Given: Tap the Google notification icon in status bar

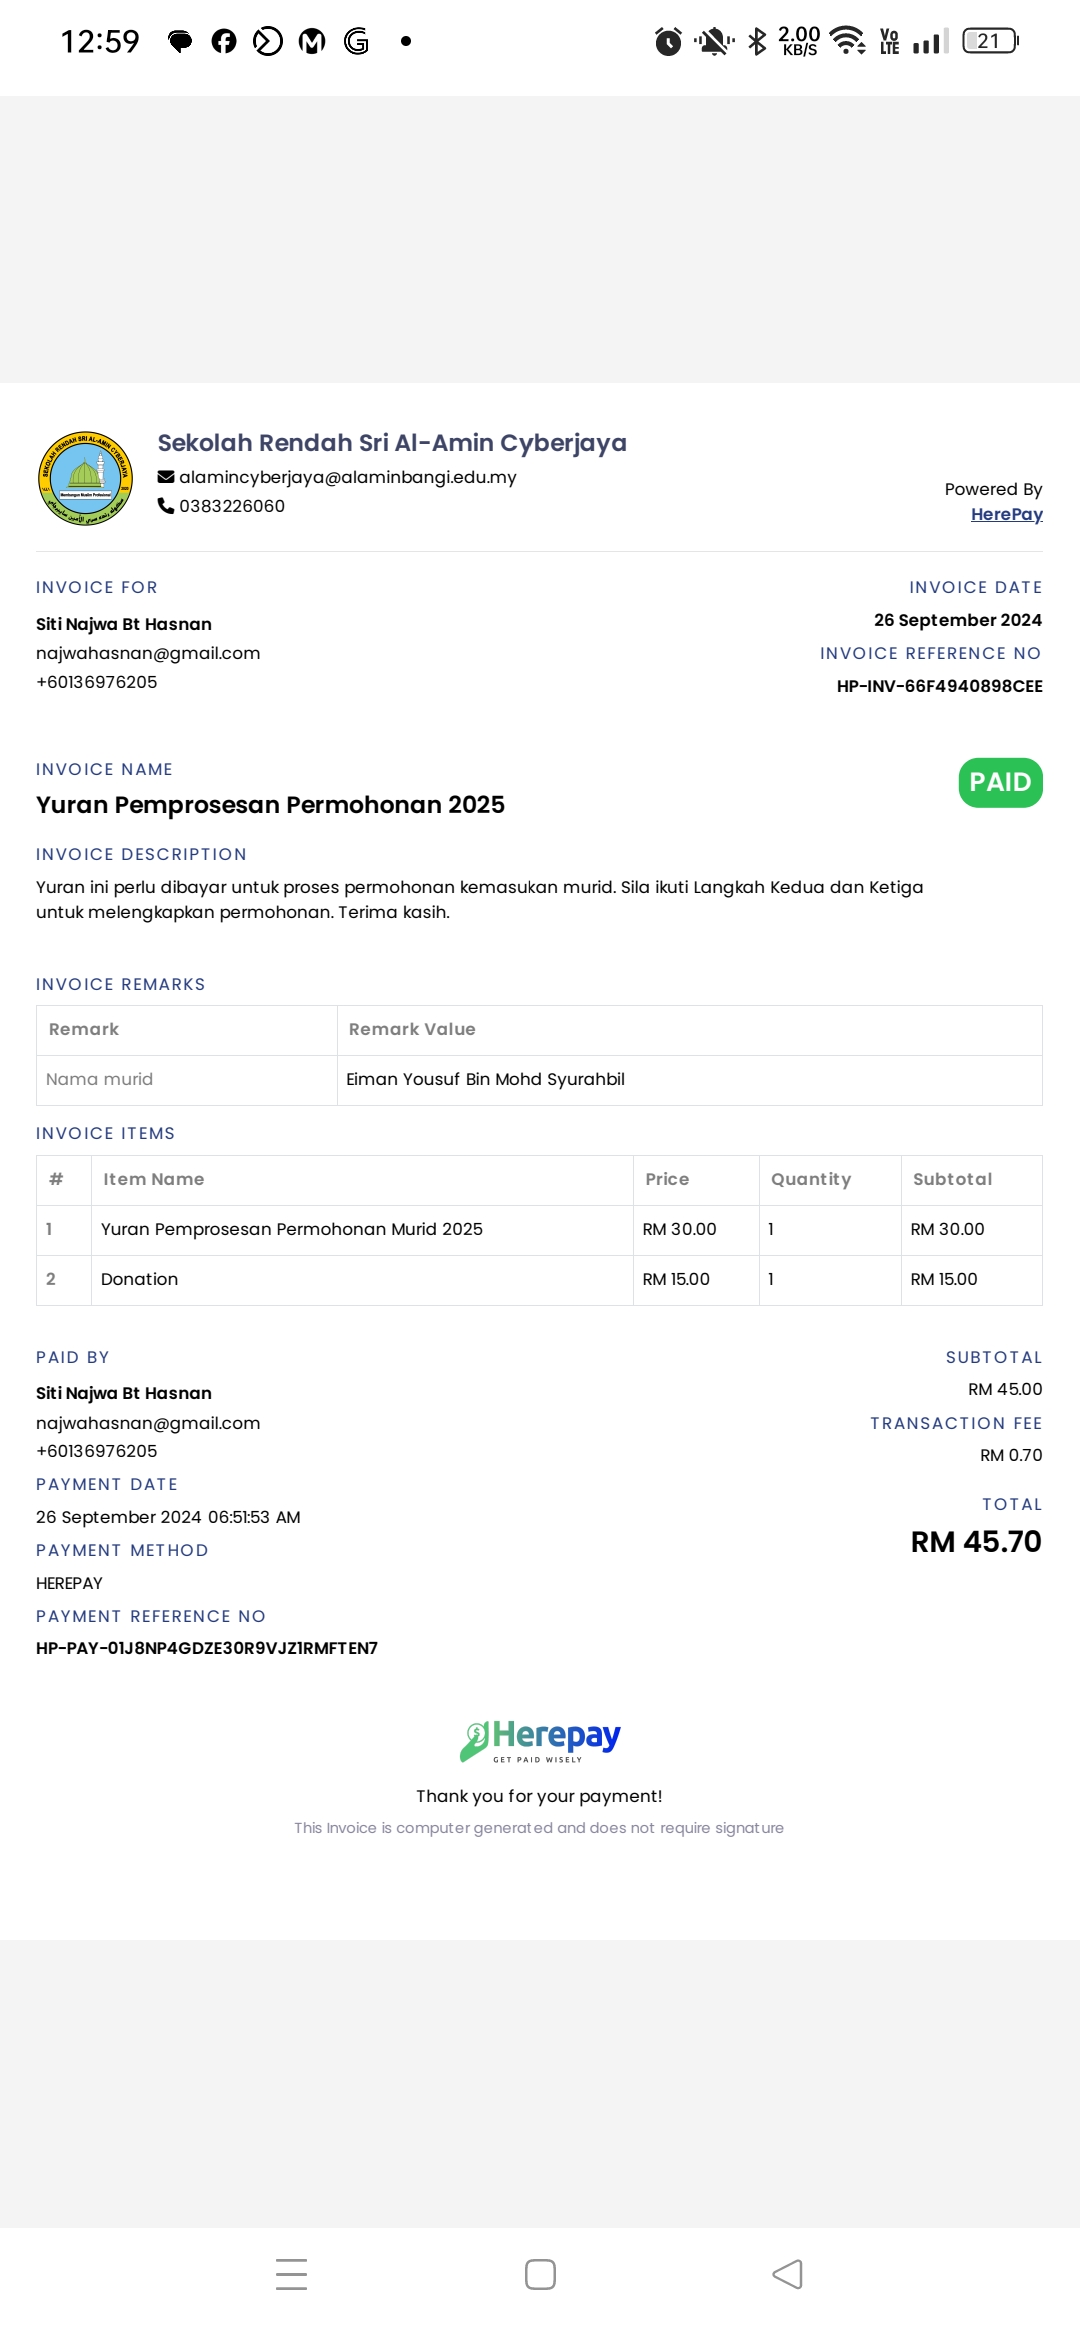Looking at the screenshot, I should (x=357, y=41).
